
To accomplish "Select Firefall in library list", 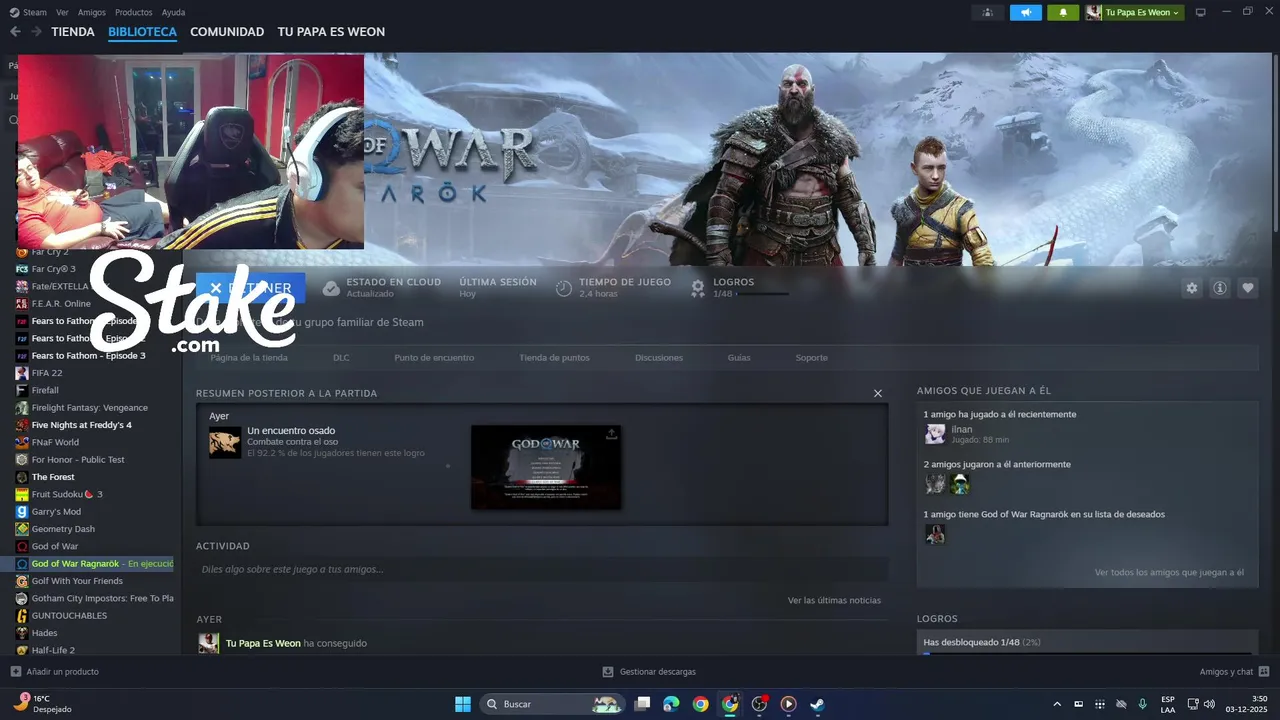I will [x=45, y=390].
